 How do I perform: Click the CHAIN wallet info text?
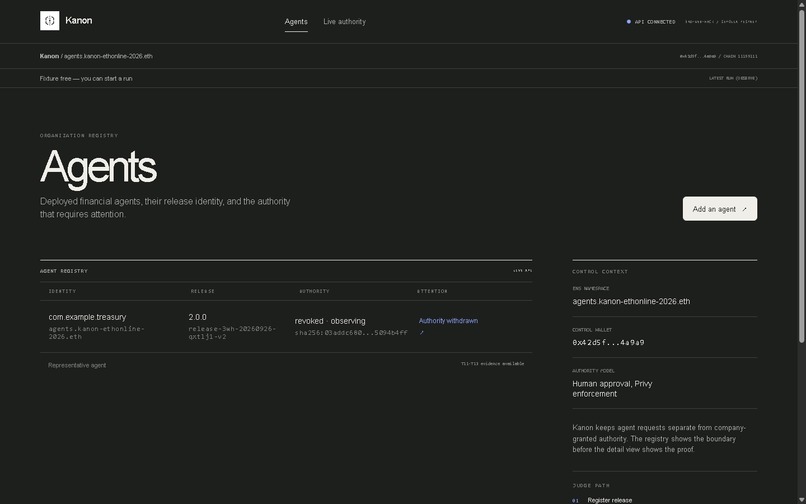point(719,56)
